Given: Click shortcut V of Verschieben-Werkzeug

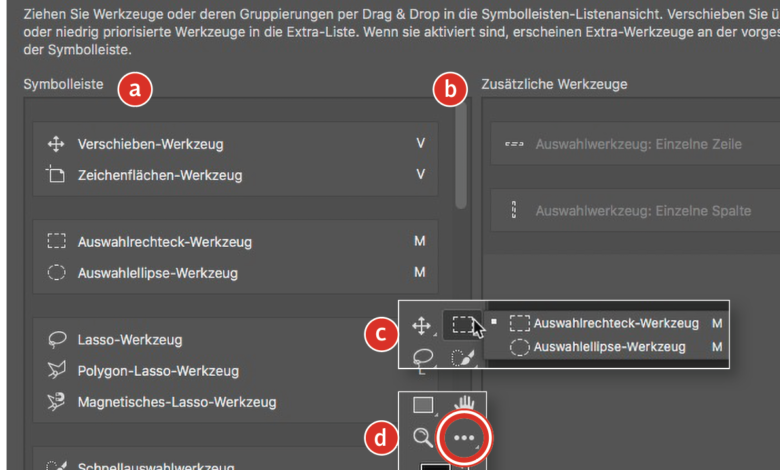Looking at the screenshot, I should click(420, 143).
